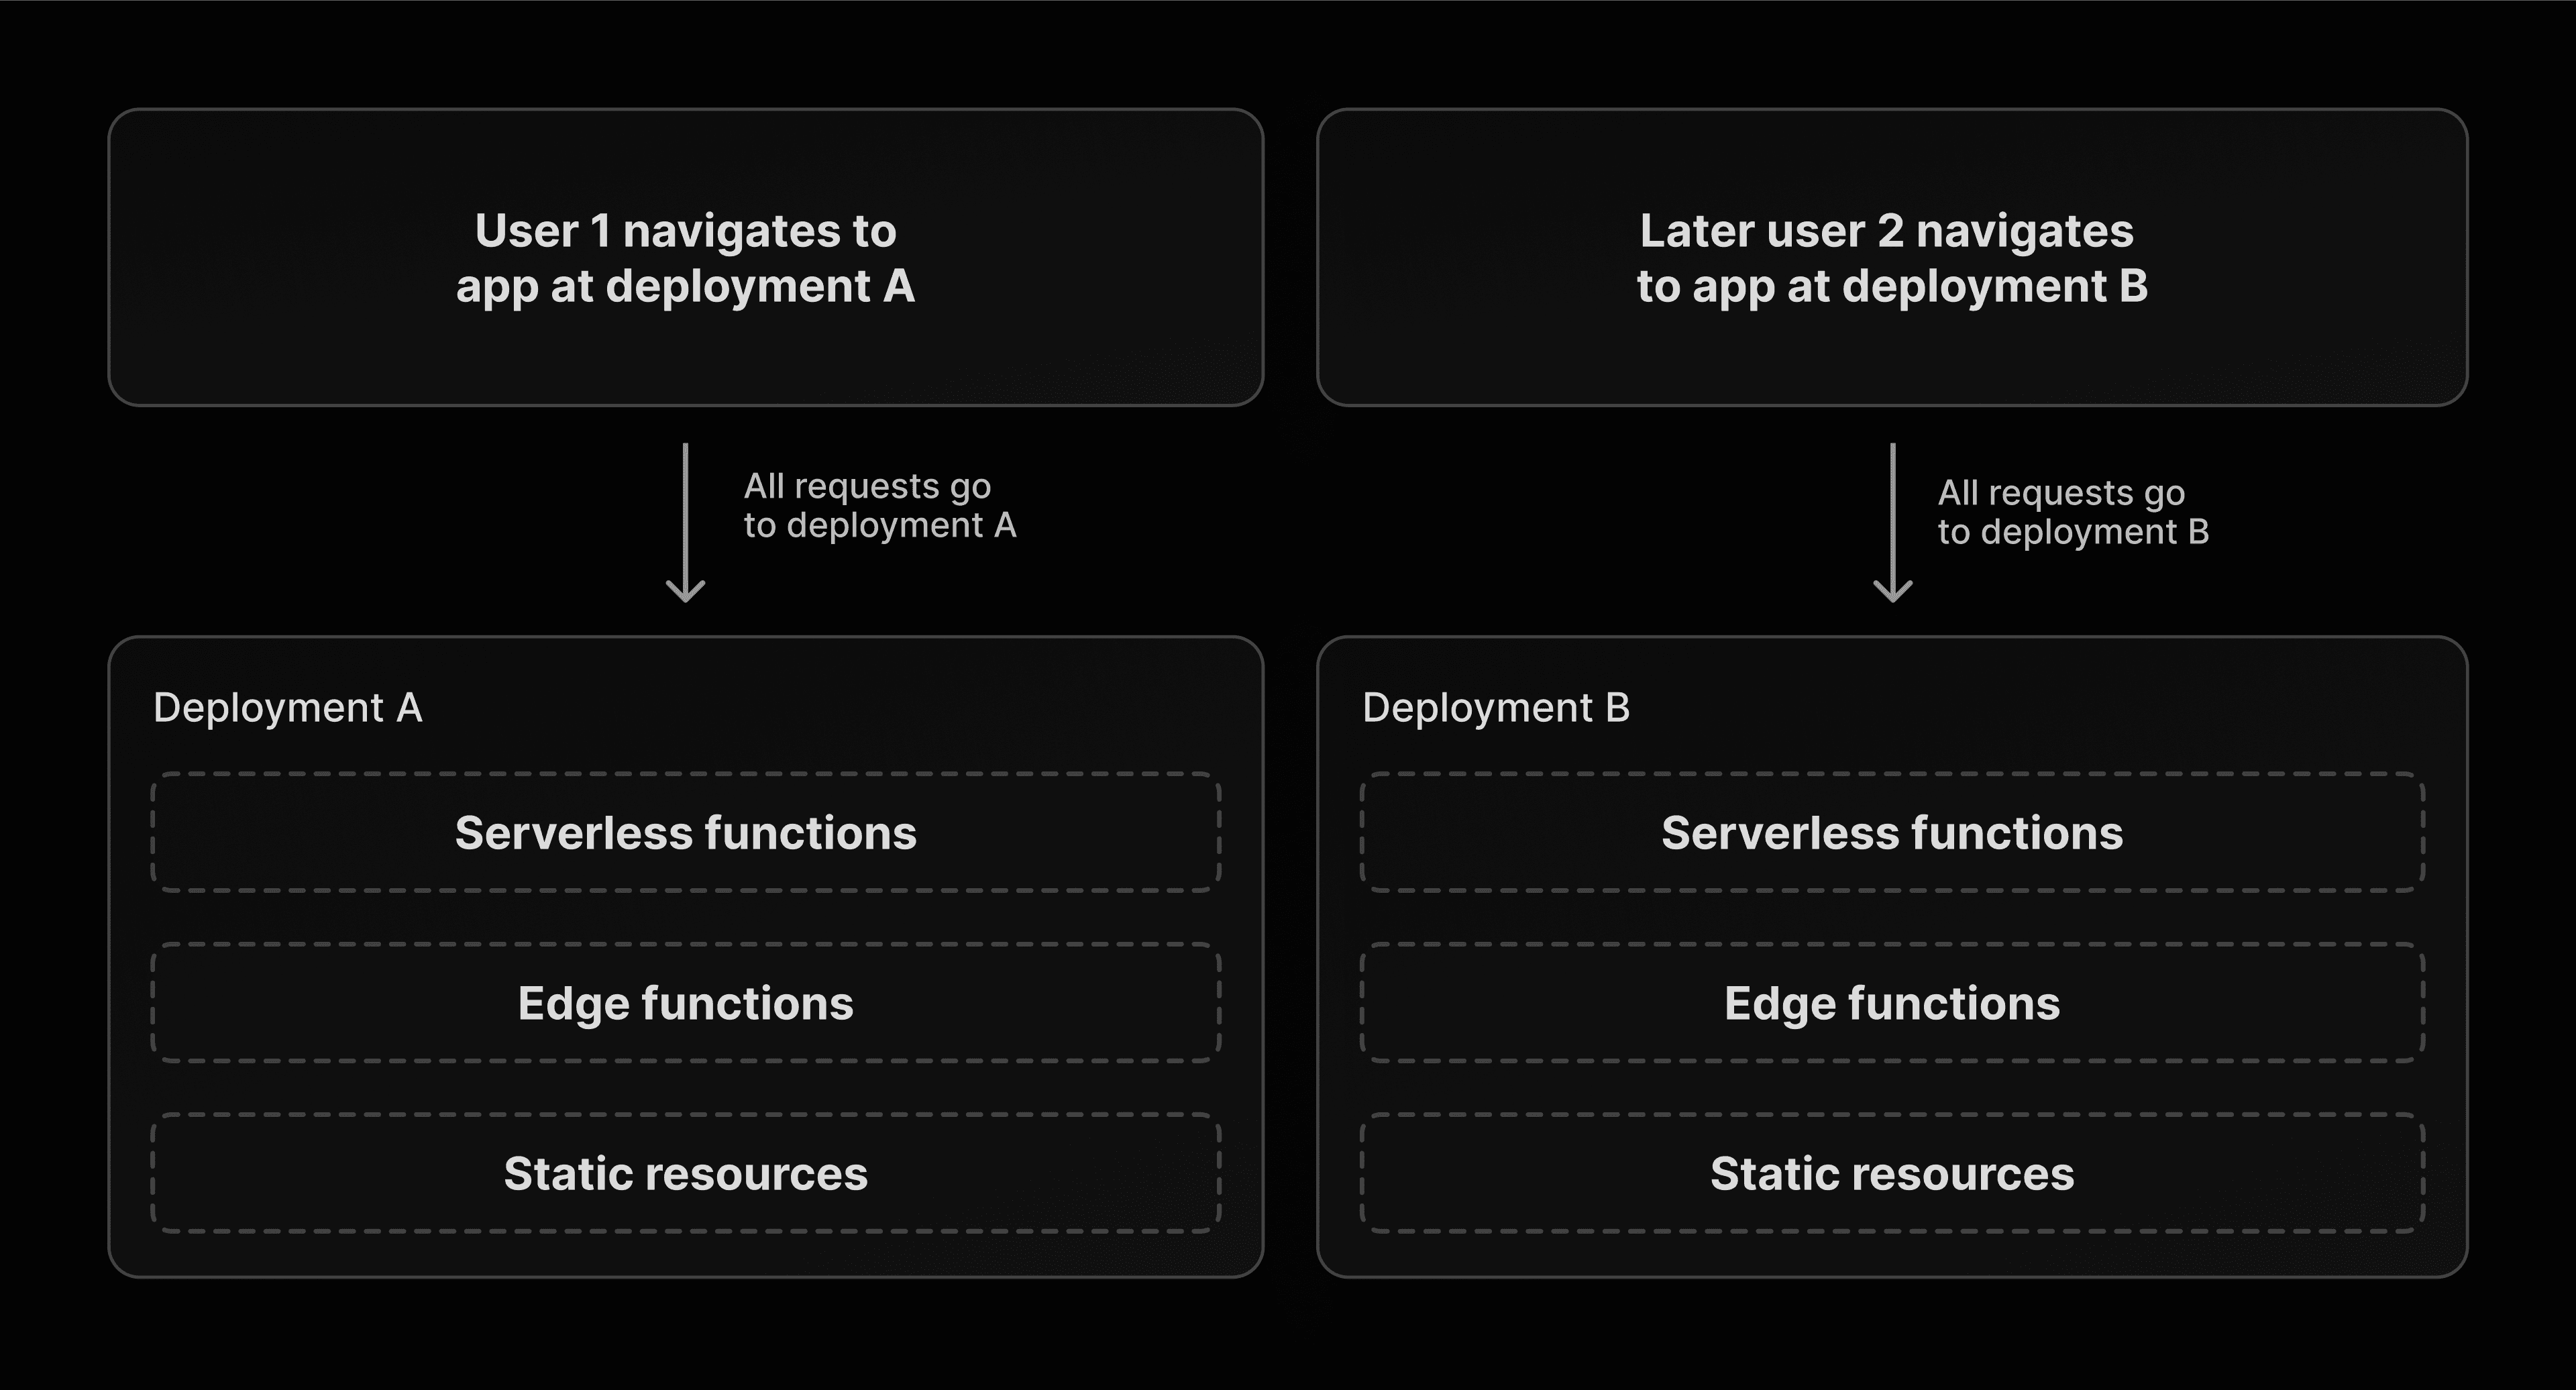Click the 'to app at deployment B' text line
Image resolution: width=2576 pixels, height=1390 pixels.
[1892, 287]
